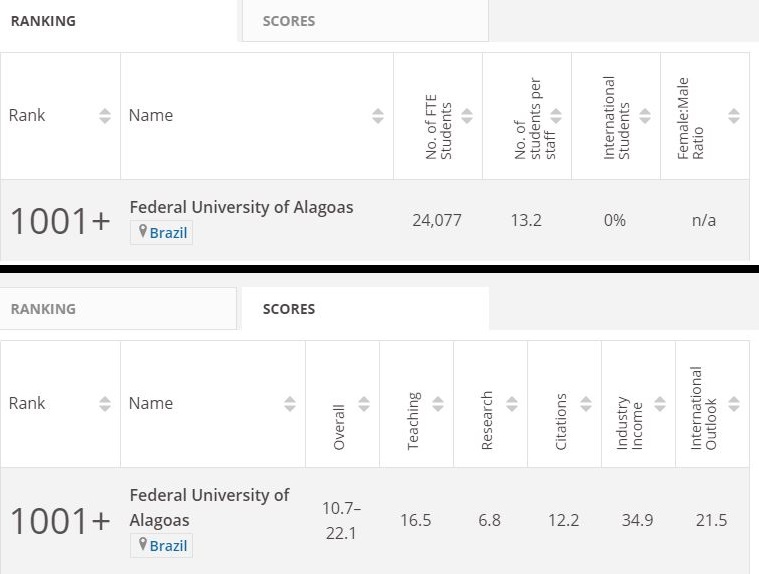Sort by Female:Male Ratio arrows

[x=734, y=116]
